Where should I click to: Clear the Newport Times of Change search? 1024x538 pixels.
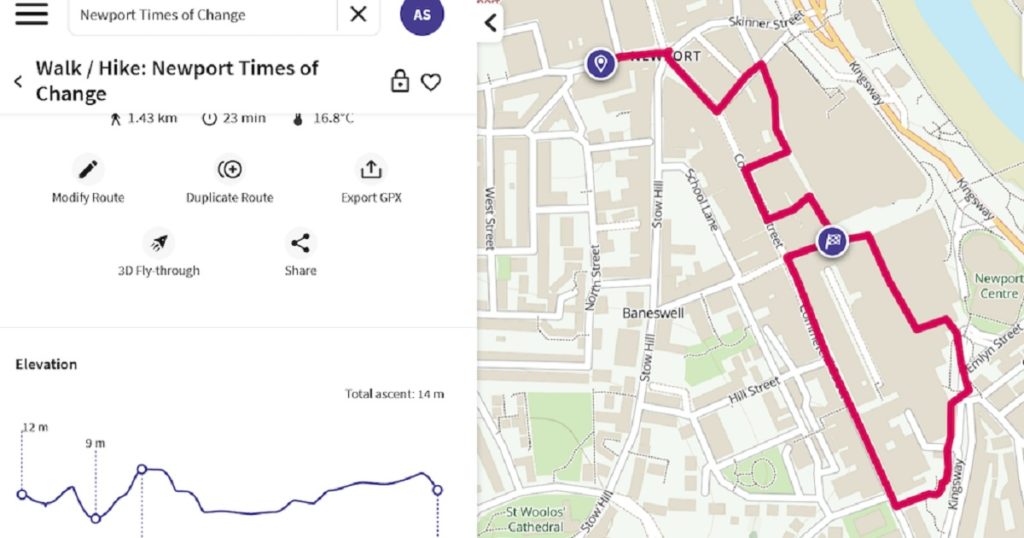(x=358, y=15)
